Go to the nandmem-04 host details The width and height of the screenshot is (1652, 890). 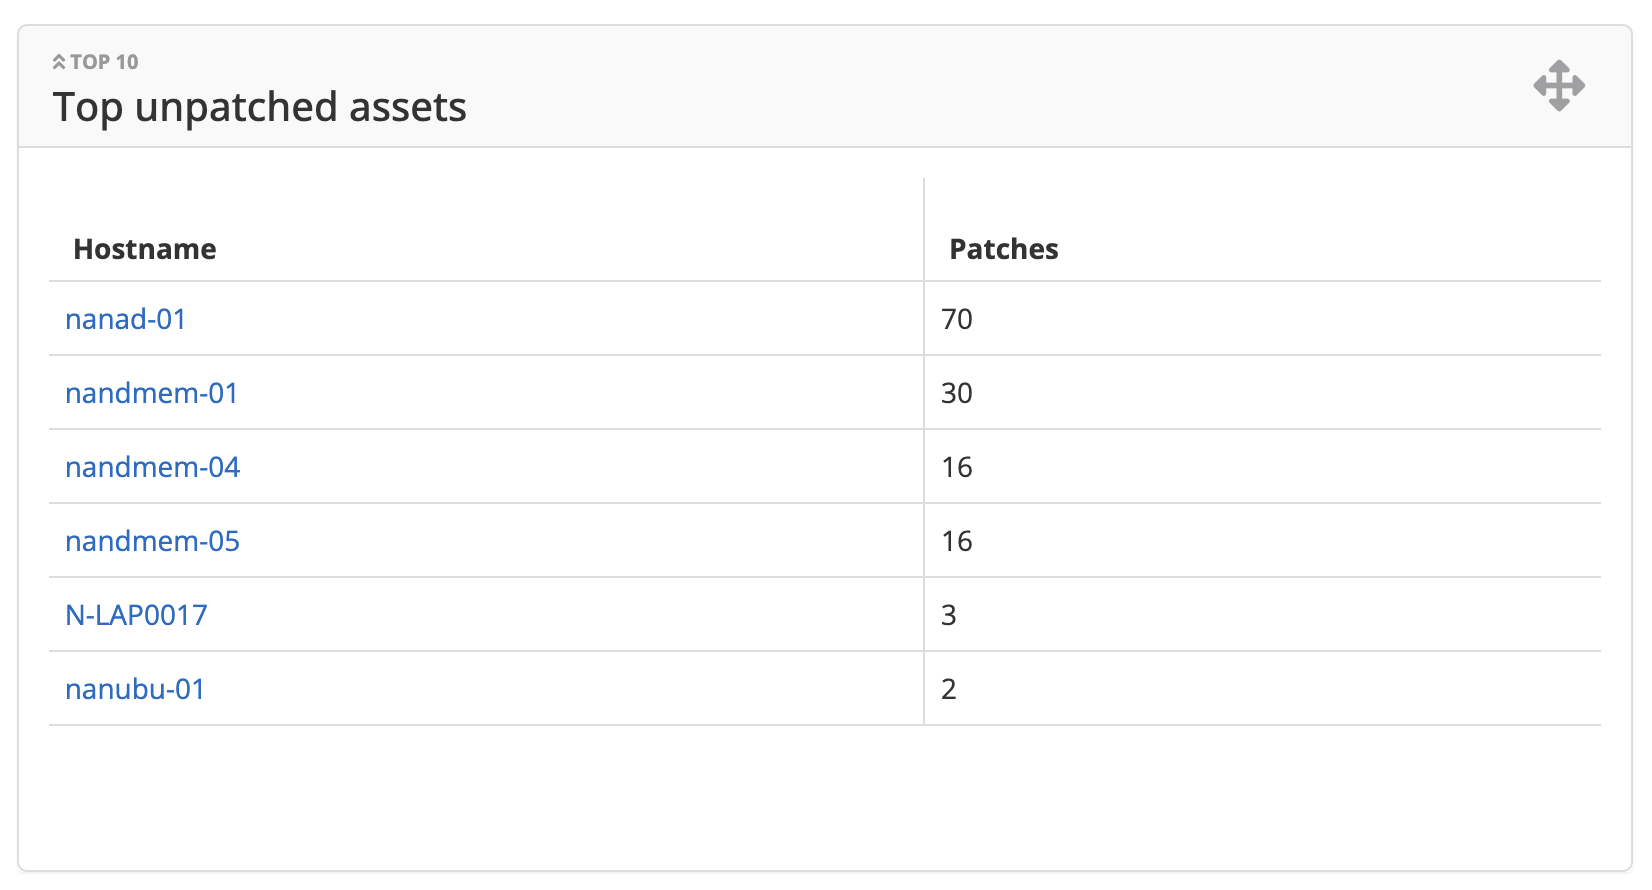pyautogui.click(x=153, y=467)
